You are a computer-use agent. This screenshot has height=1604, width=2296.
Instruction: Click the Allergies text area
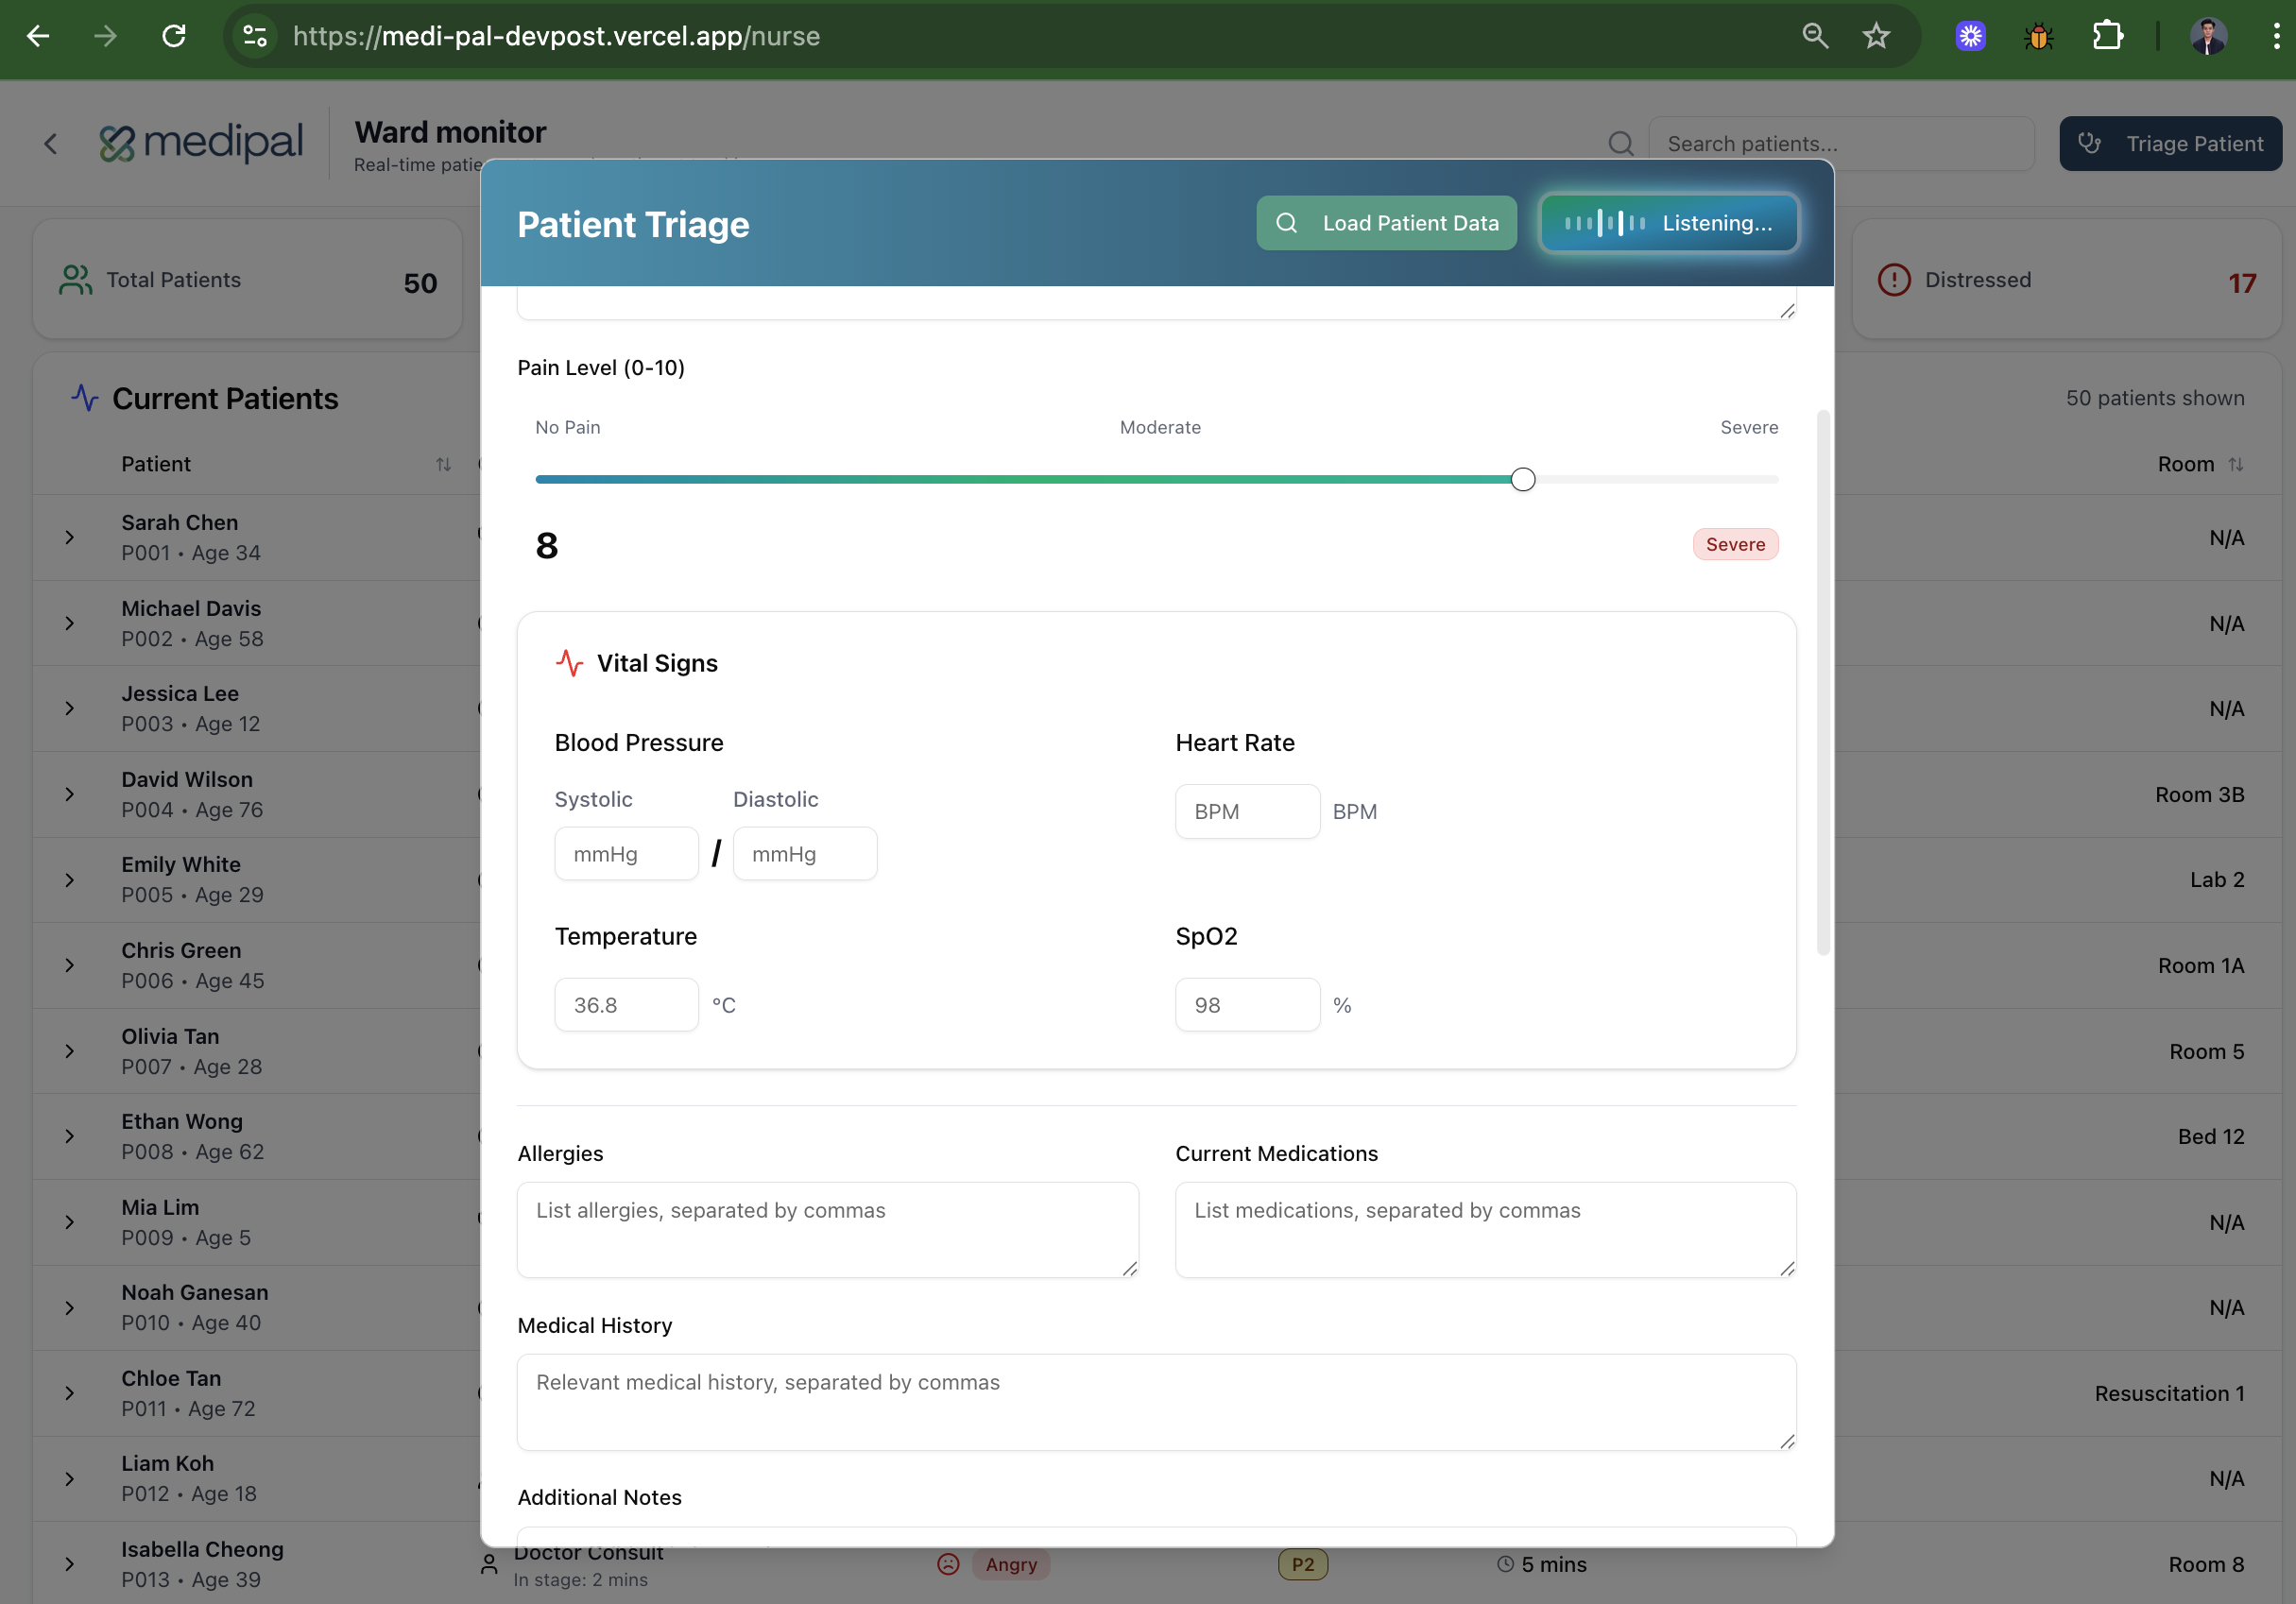pos(827,1229)
